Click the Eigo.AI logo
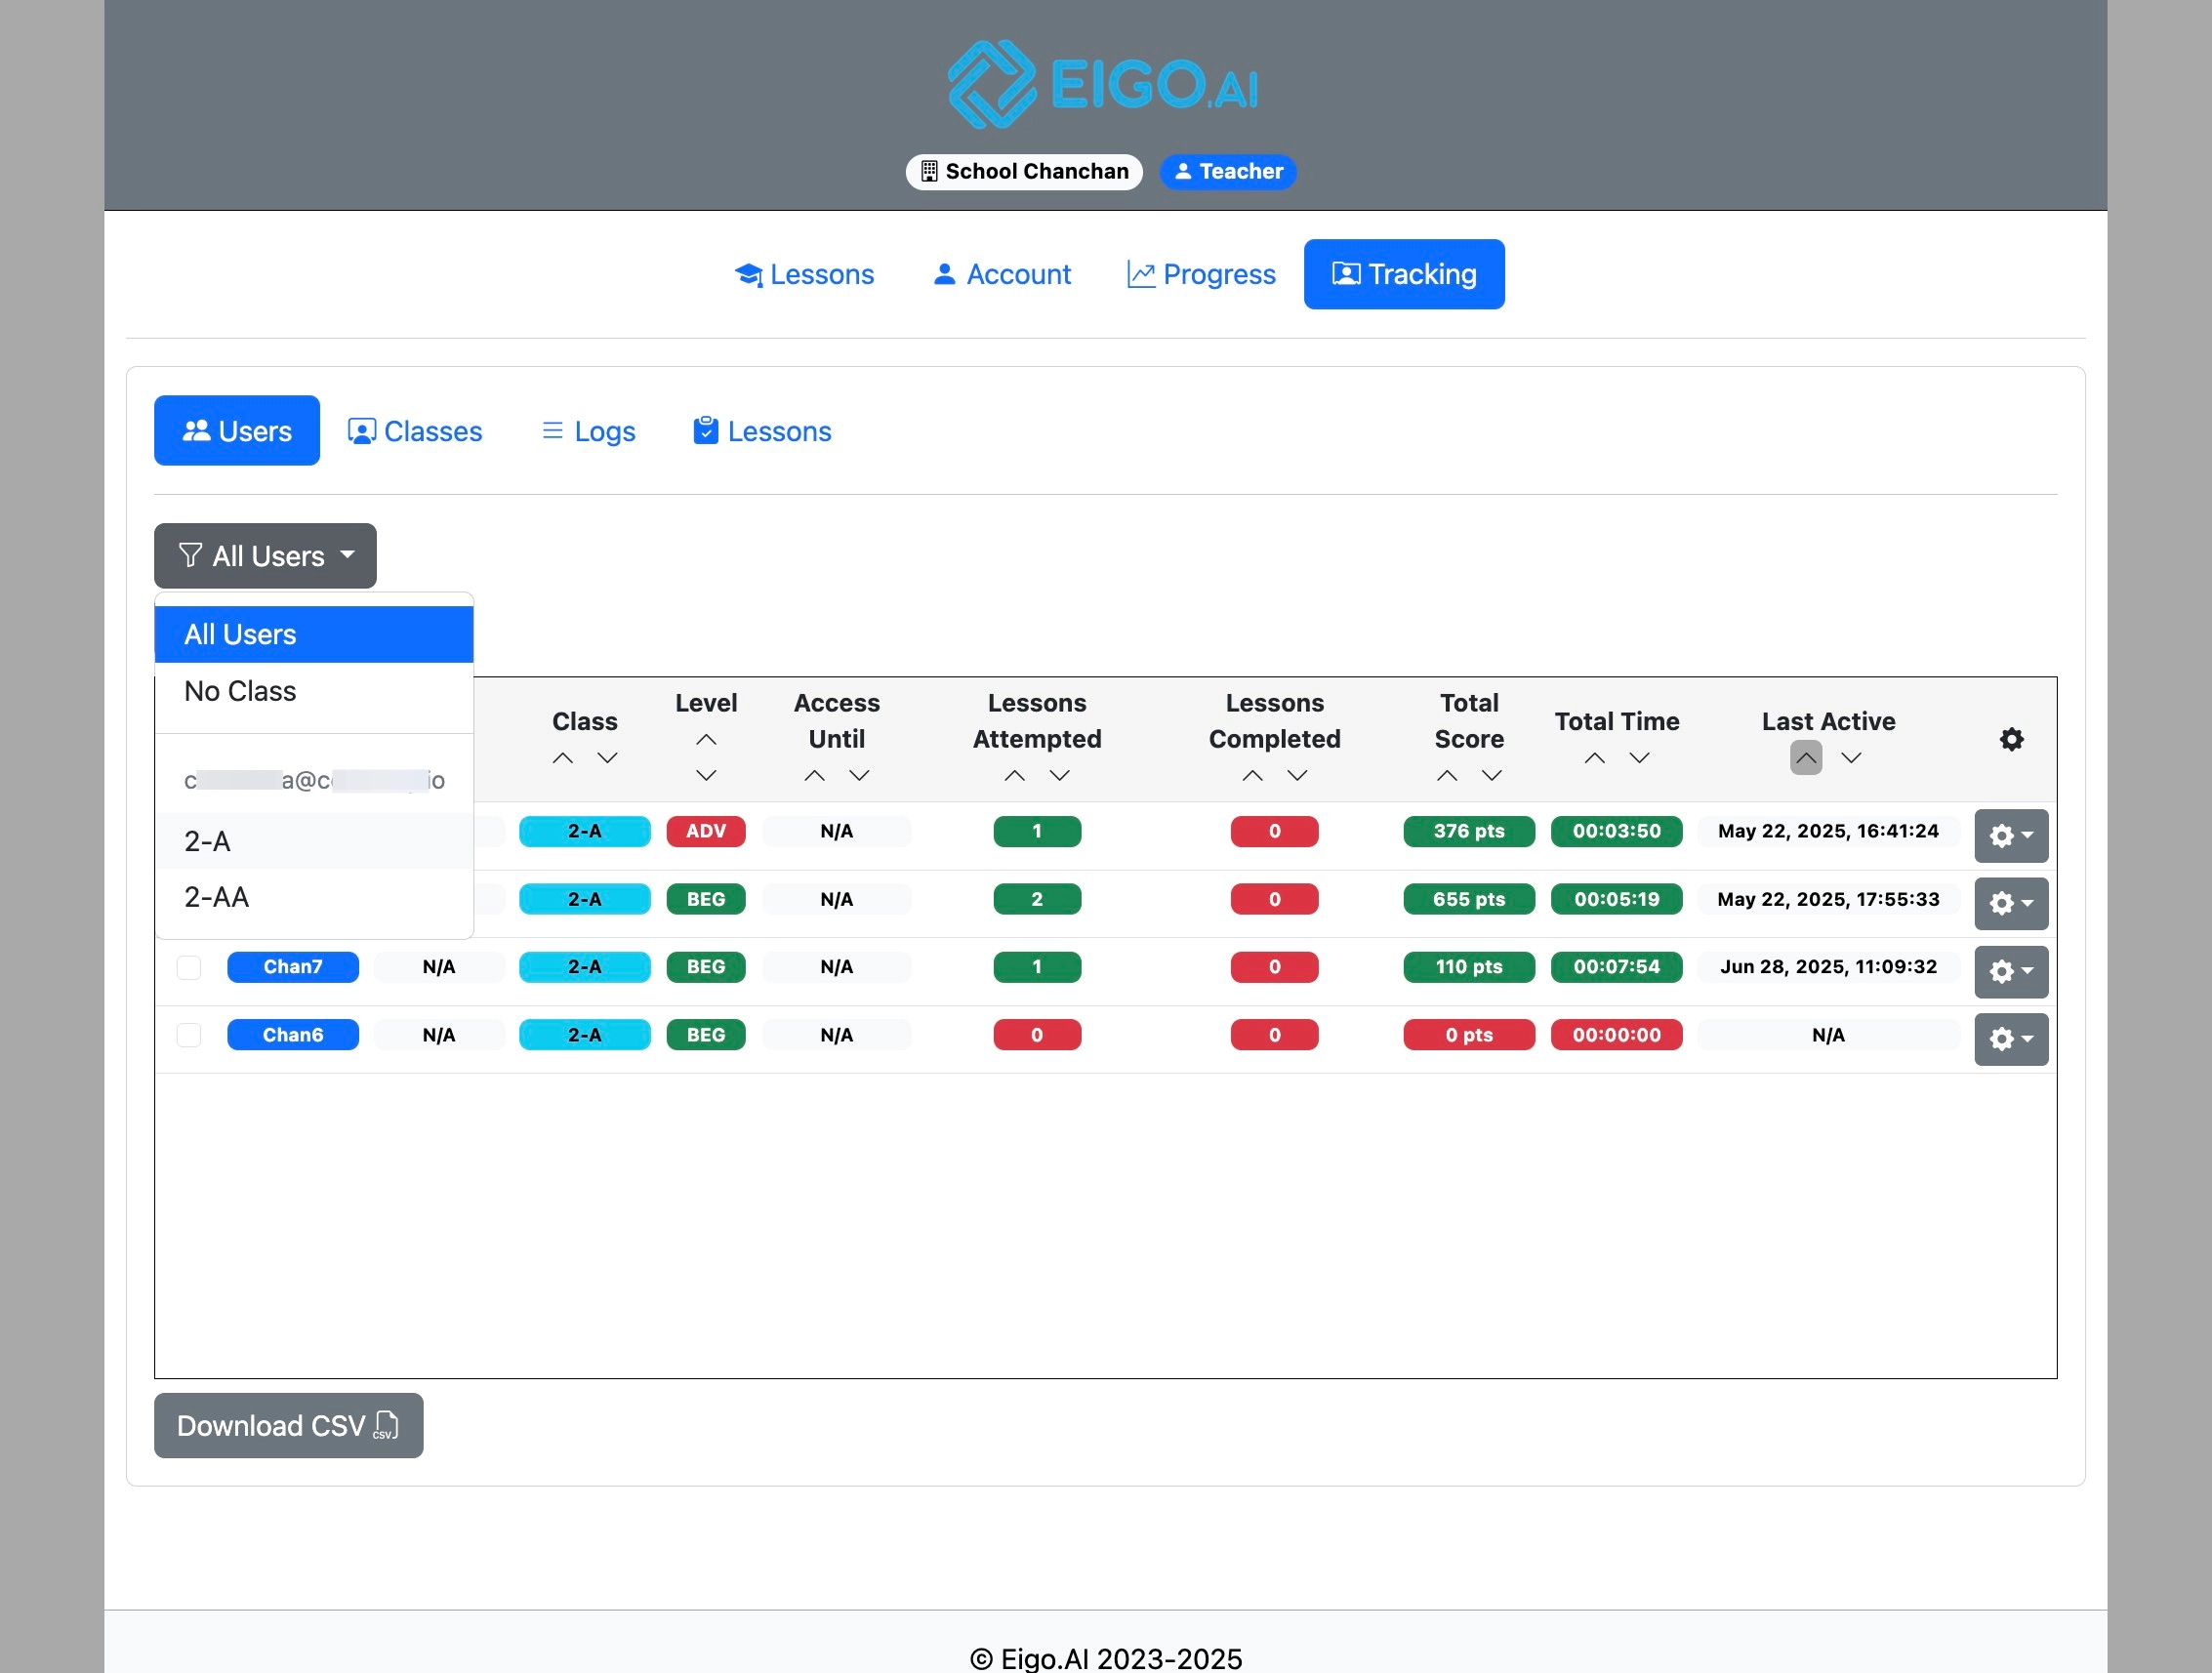The height and width of the screenshot is (1673, 2212). (x=1104, y=84)
